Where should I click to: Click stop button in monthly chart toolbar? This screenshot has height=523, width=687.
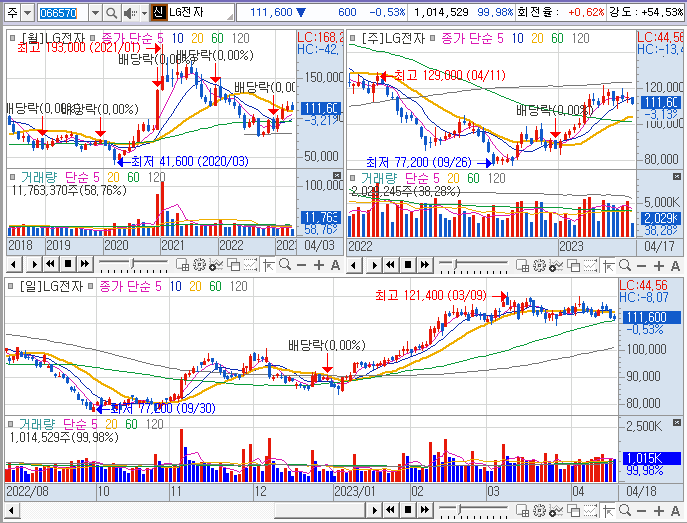pyautogui.click(x=67, y=264)
